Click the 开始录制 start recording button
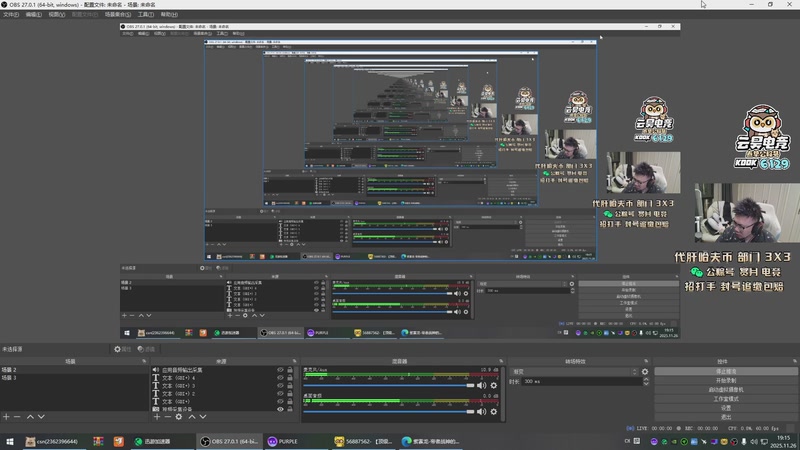The height and width of the screenshot is (450, 800). (x=726, y=381)
